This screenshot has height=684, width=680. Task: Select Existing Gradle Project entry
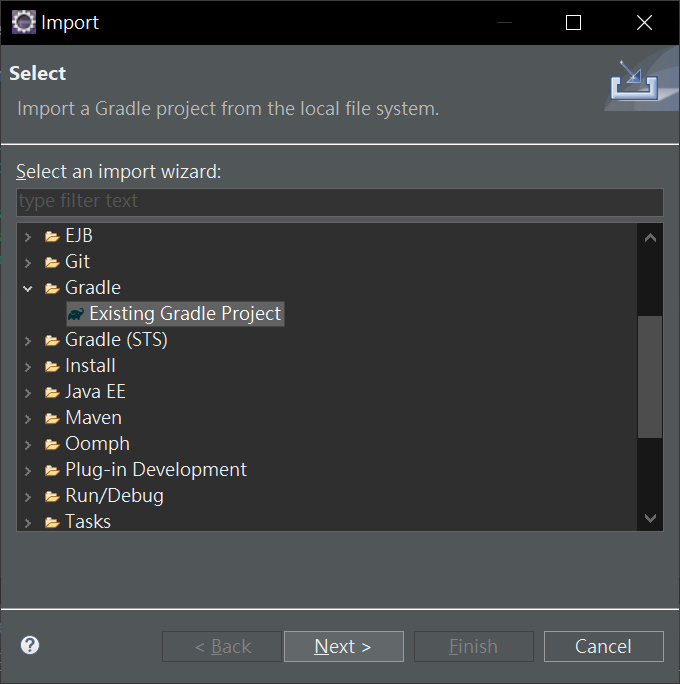(185, 314)
